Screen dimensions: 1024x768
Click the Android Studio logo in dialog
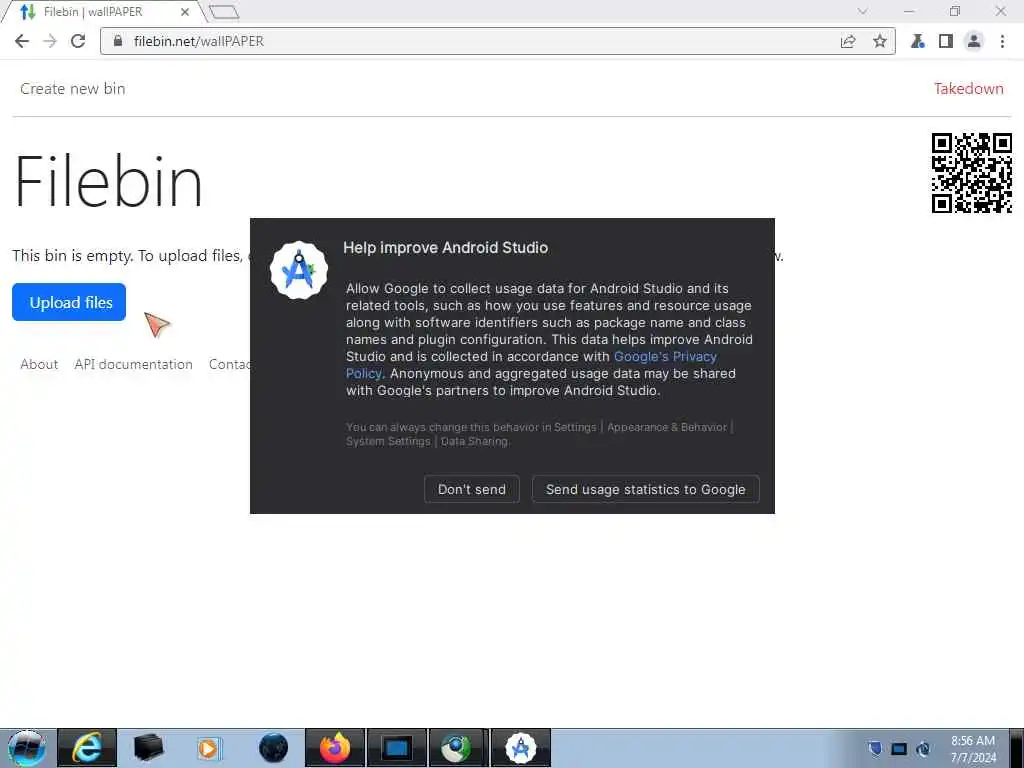point(299,270)
